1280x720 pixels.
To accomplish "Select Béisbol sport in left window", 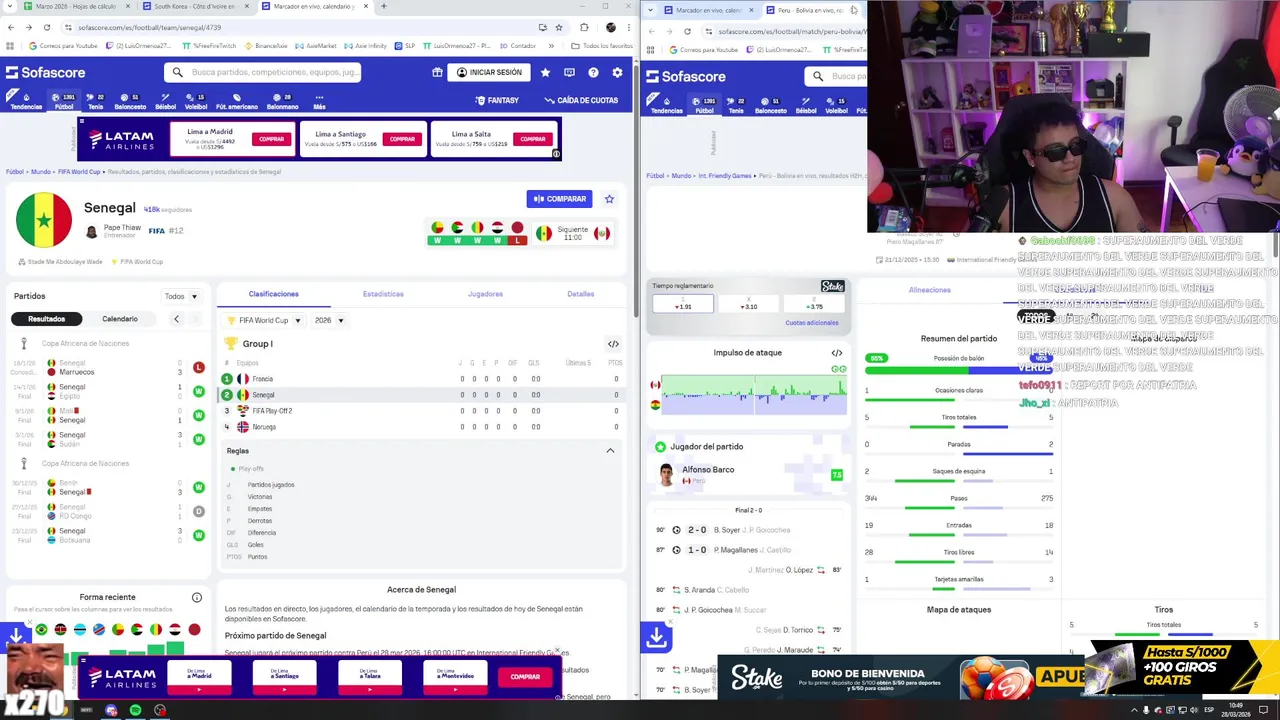I will click(165, 101).
